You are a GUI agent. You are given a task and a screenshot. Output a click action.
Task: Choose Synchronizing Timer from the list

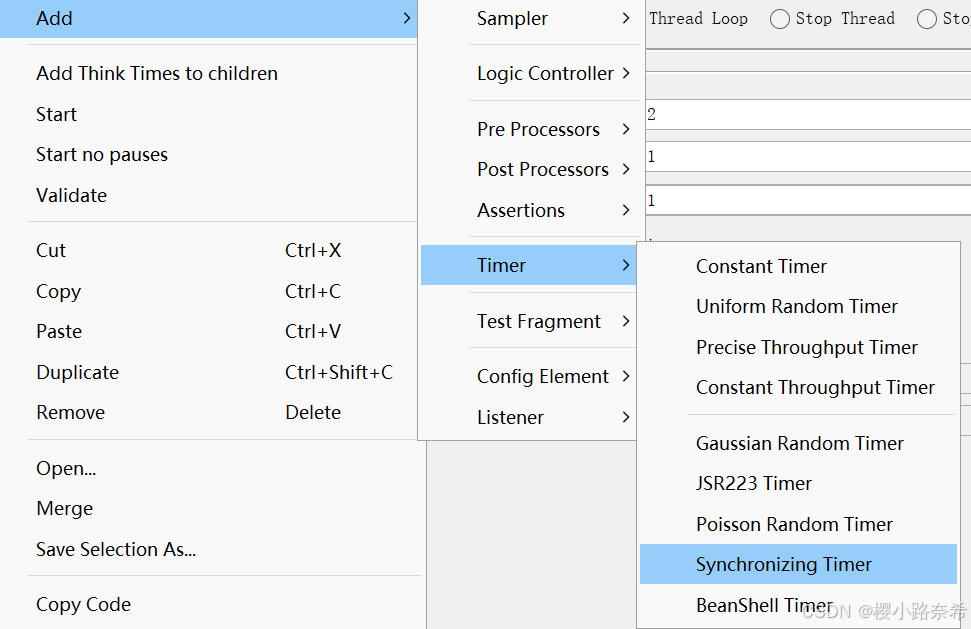pyautogui.click(x=784, y=565)
